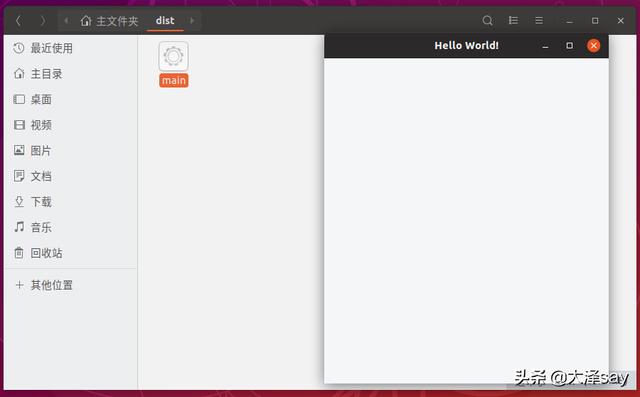Open the 音乐 folder in the sidebar

click(x=71, y=227)
